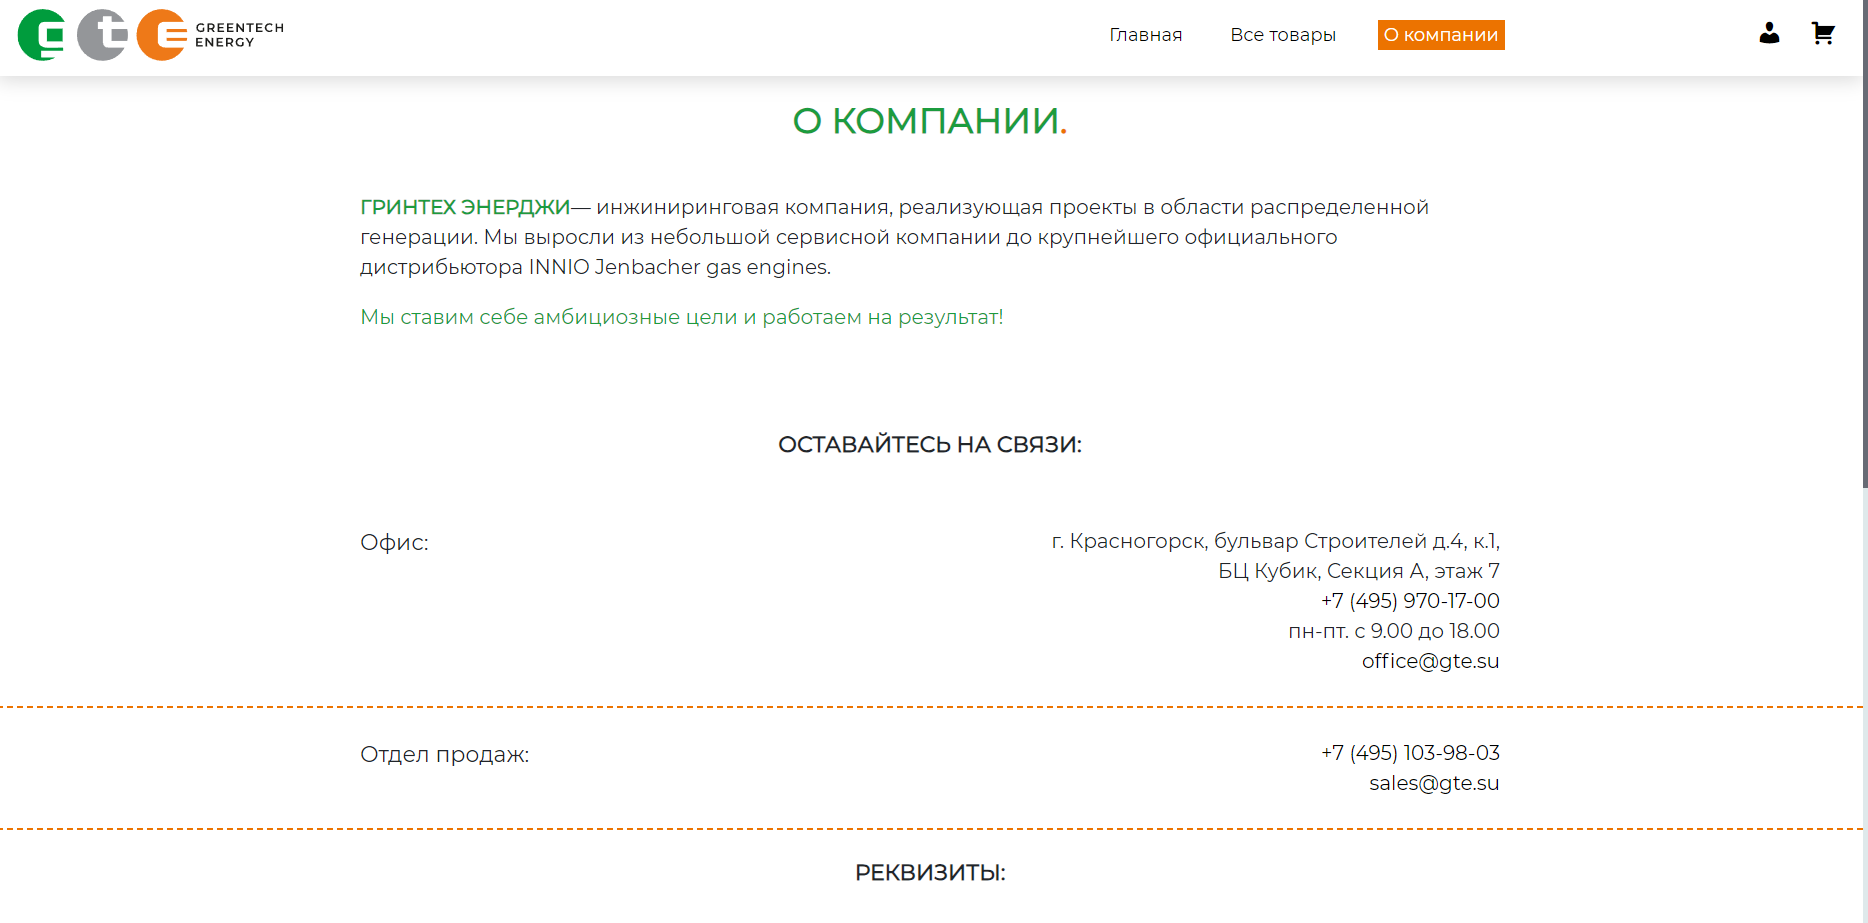This screenshot has height=923, width=1868.
Task: Select the green G letter in the logo
Action: (40, 37)
